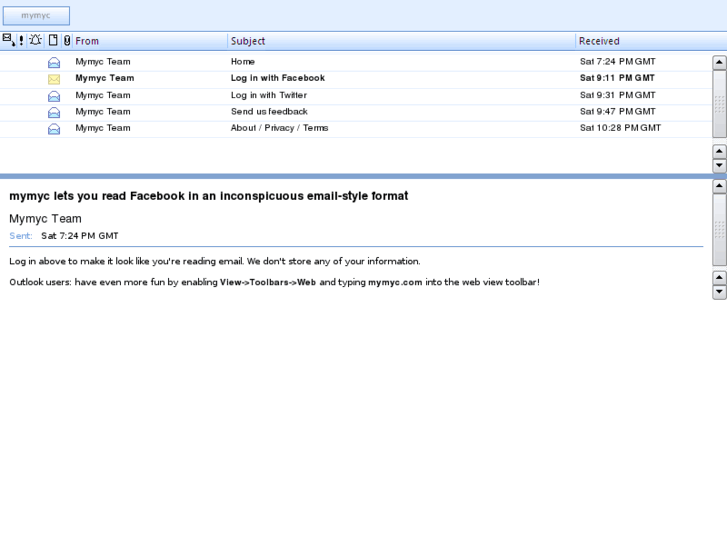Click preview pane lower up arrow button
Viewport: 727px width, 545px height.
719,278
